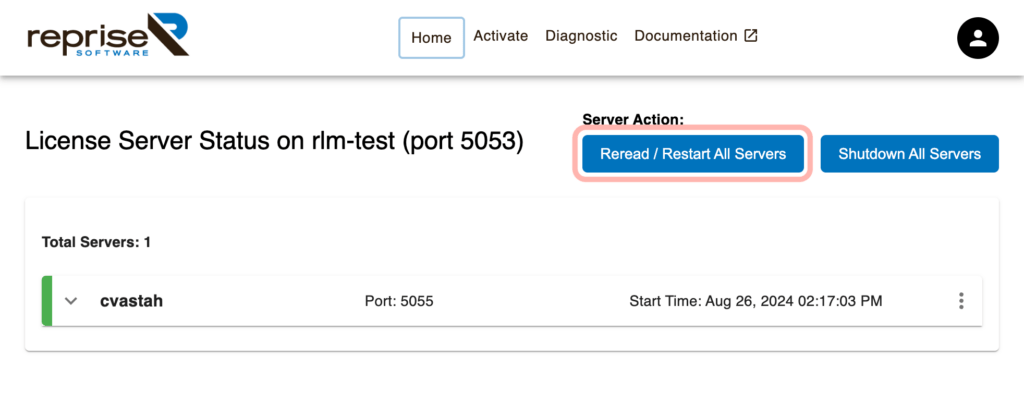Viewport: 1024px width, 417px height.
Task: Click the License Server Status heading
Action: pos(273,142)
